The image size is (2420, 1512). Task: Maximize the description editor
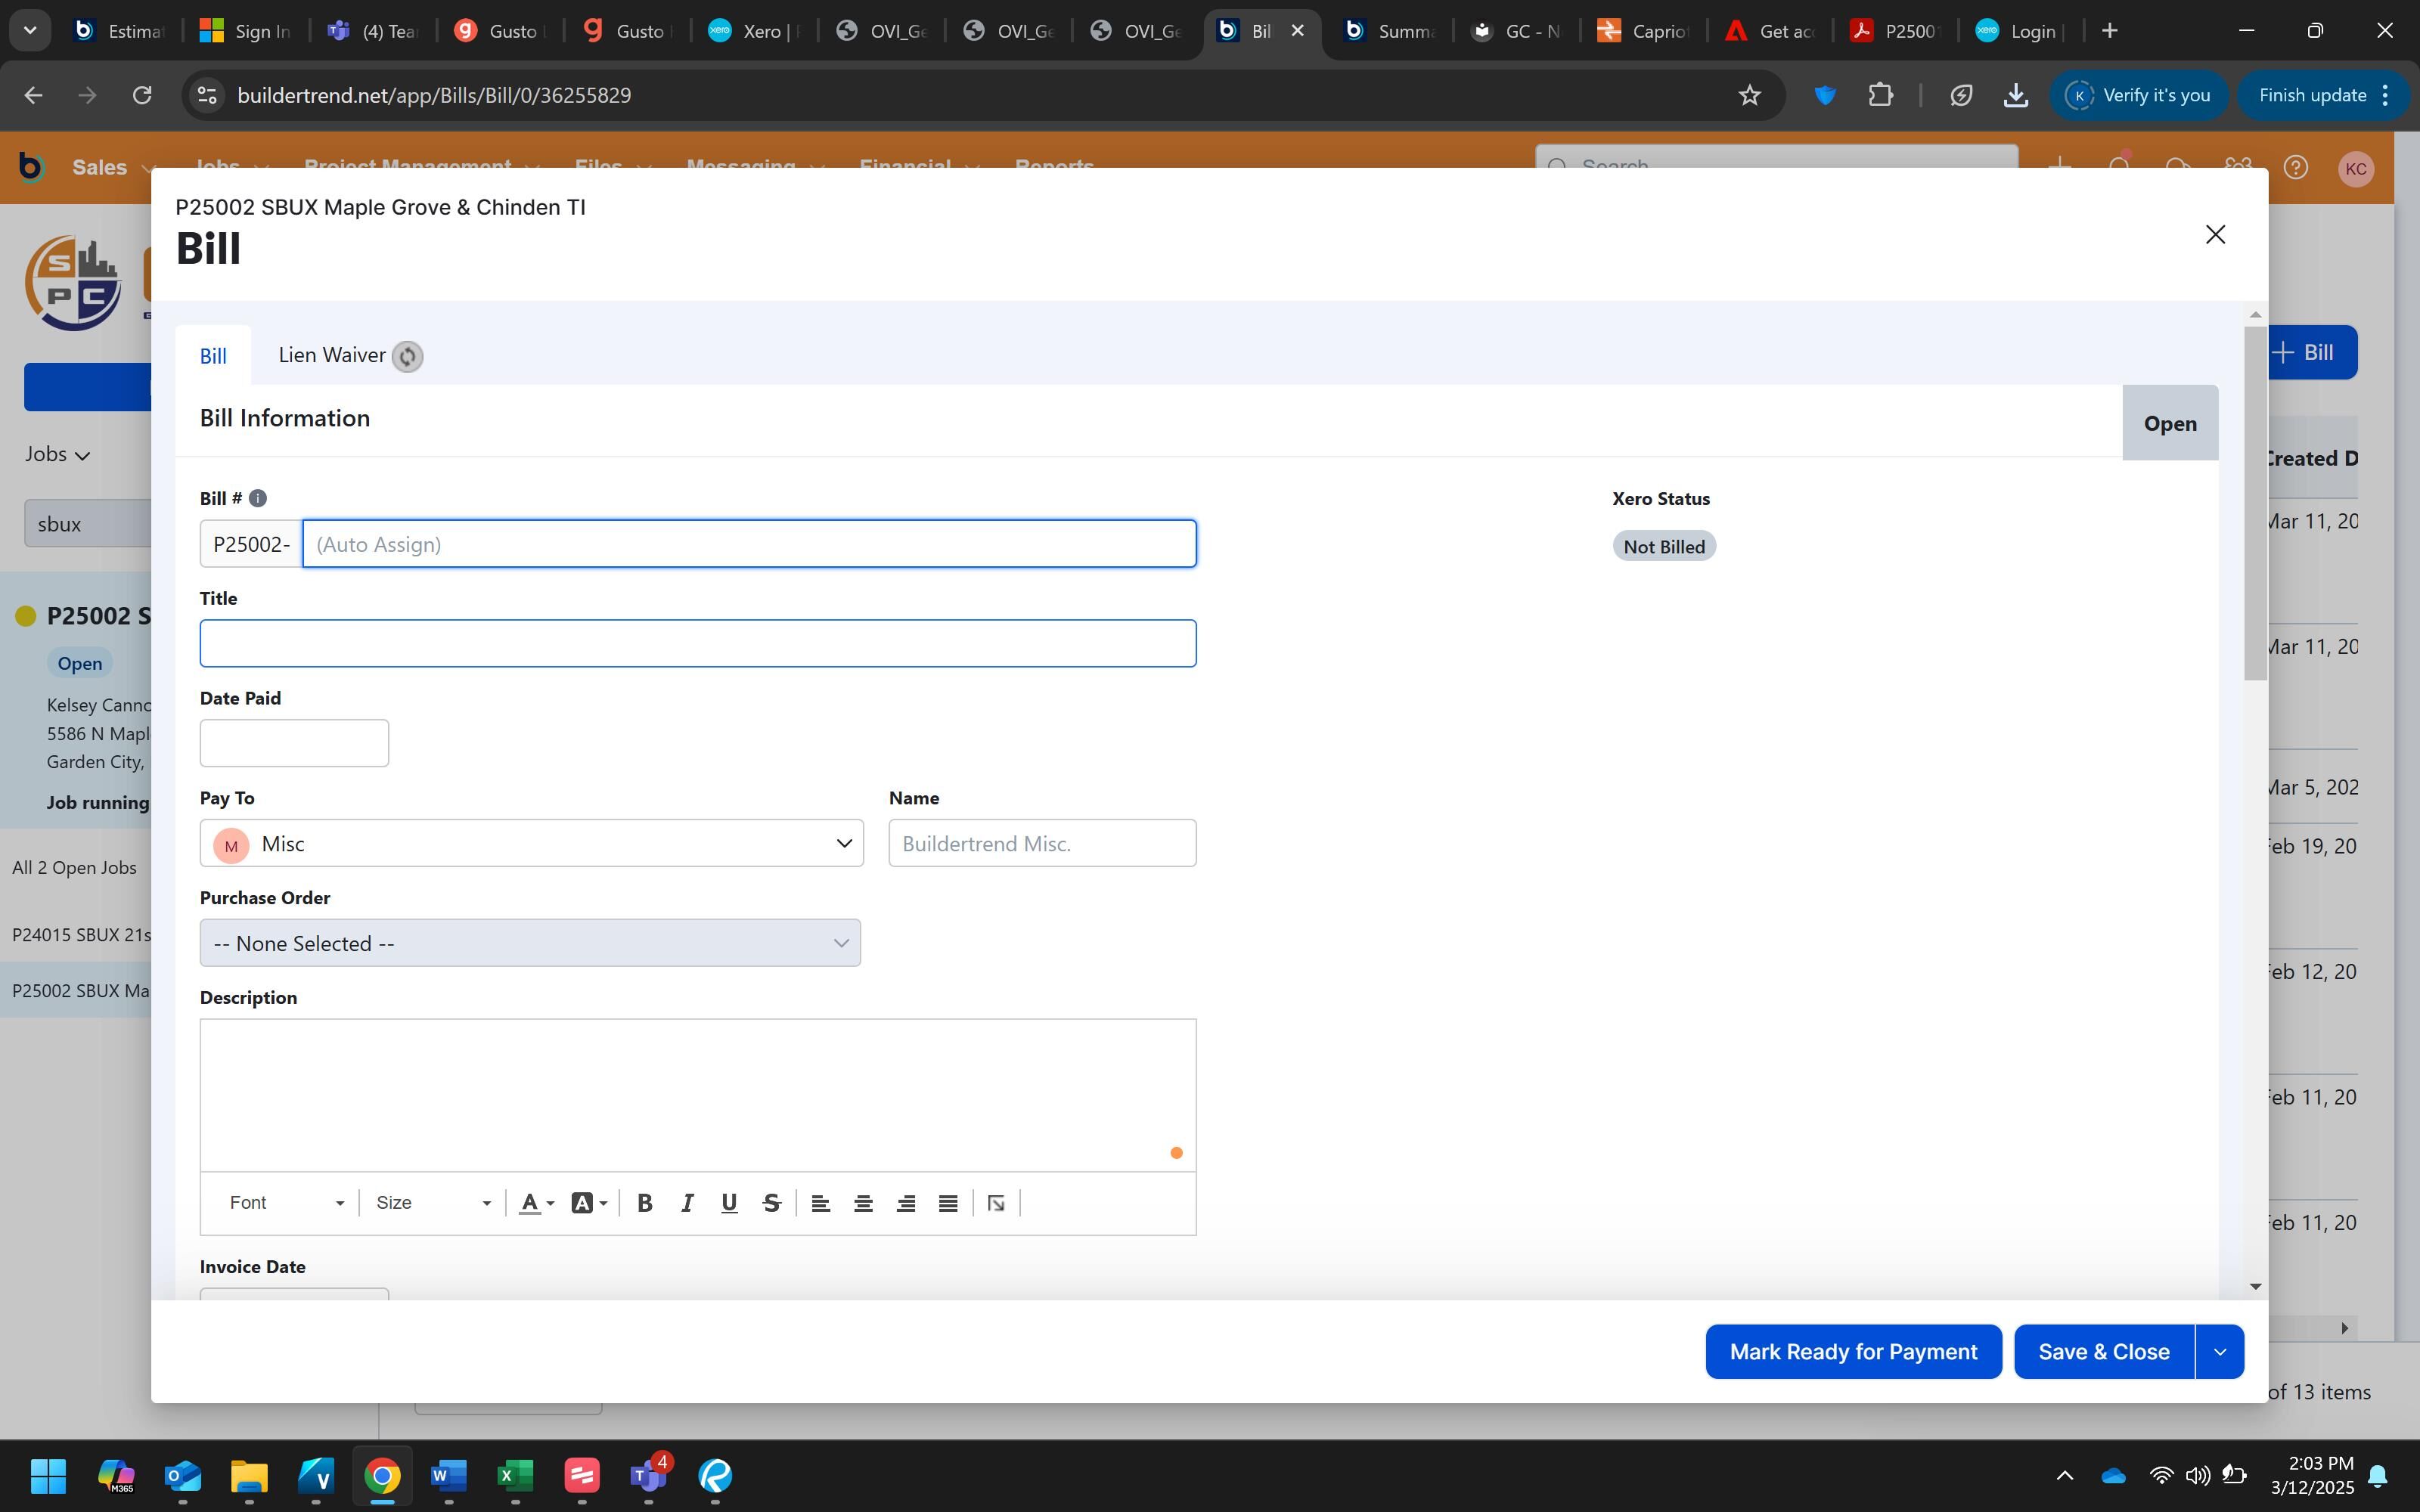[x=996, y=1203]
